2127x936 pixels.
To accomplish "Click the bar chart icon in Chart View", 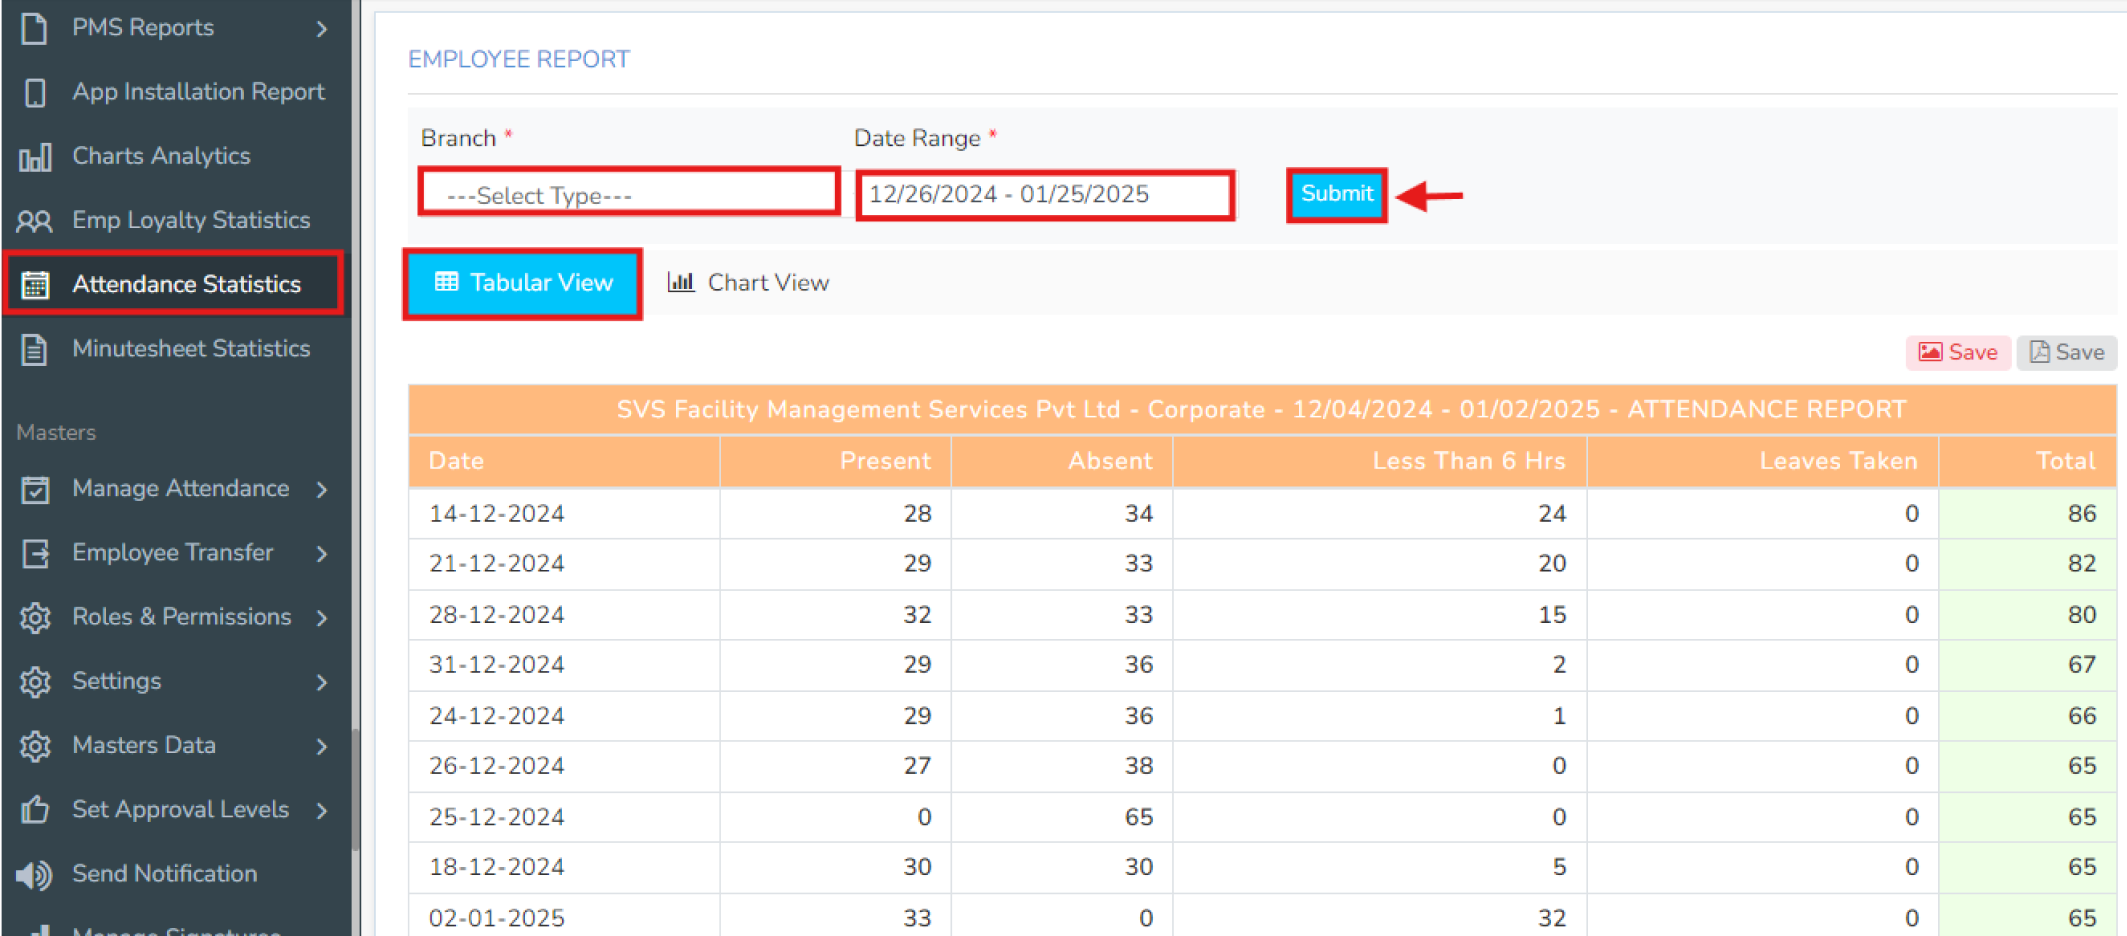I will point(681,282).
